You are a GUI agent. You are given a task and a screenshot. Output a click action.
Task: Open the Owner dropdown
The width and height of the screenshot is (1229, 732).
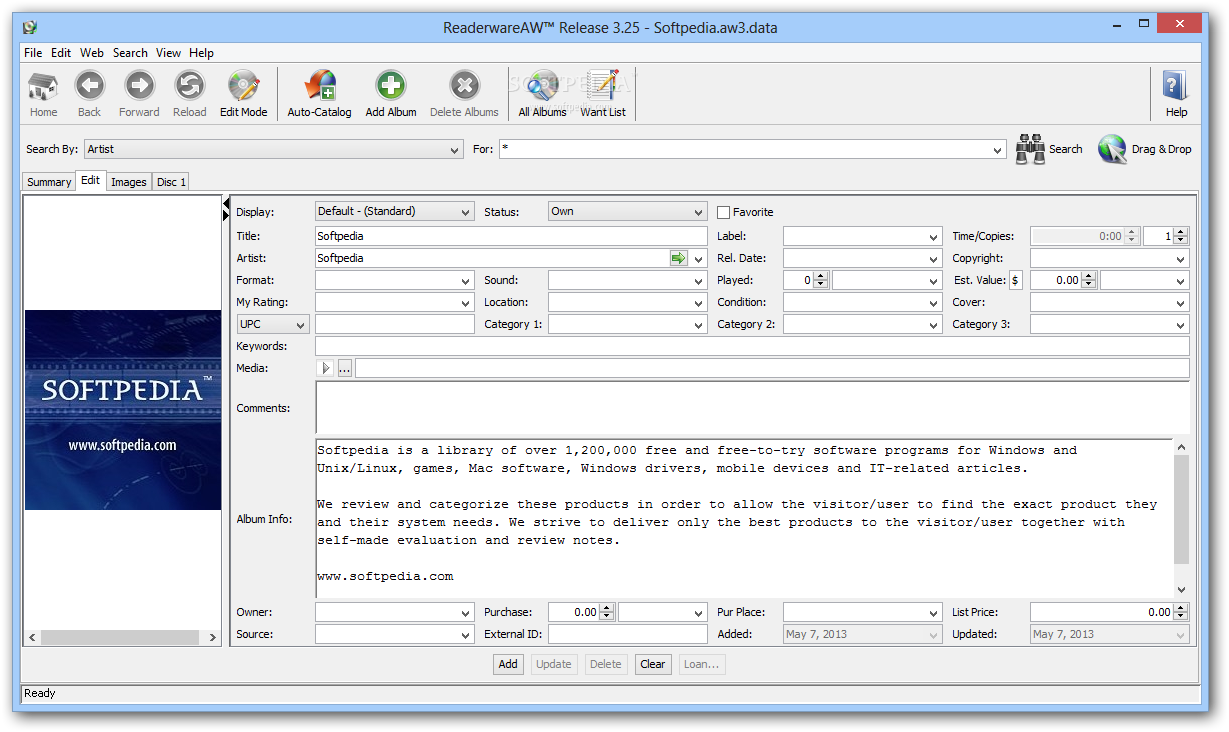(x=394, y=612)
